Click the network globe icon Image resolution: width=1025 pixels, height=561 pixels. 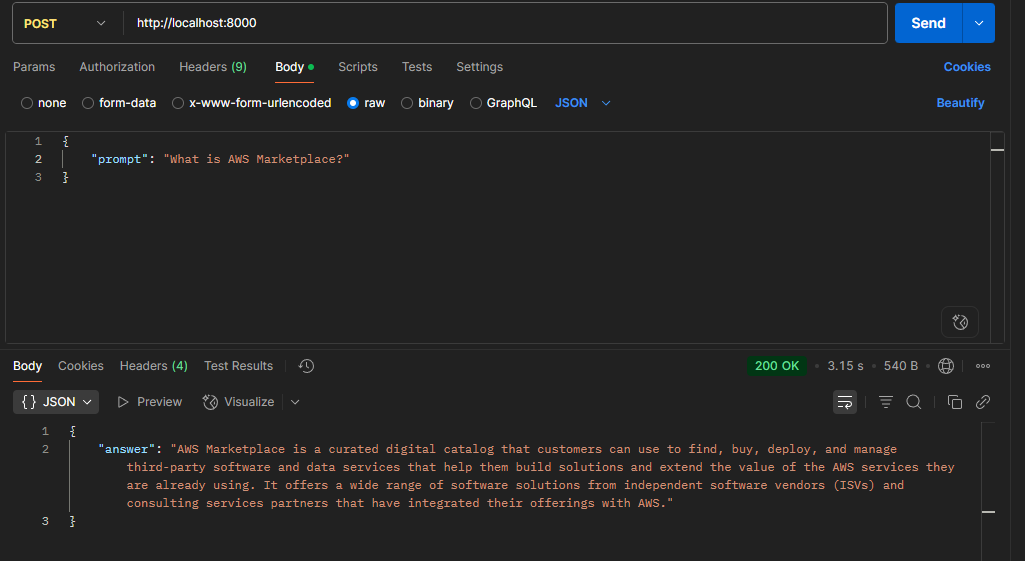(x=946, y=366)
